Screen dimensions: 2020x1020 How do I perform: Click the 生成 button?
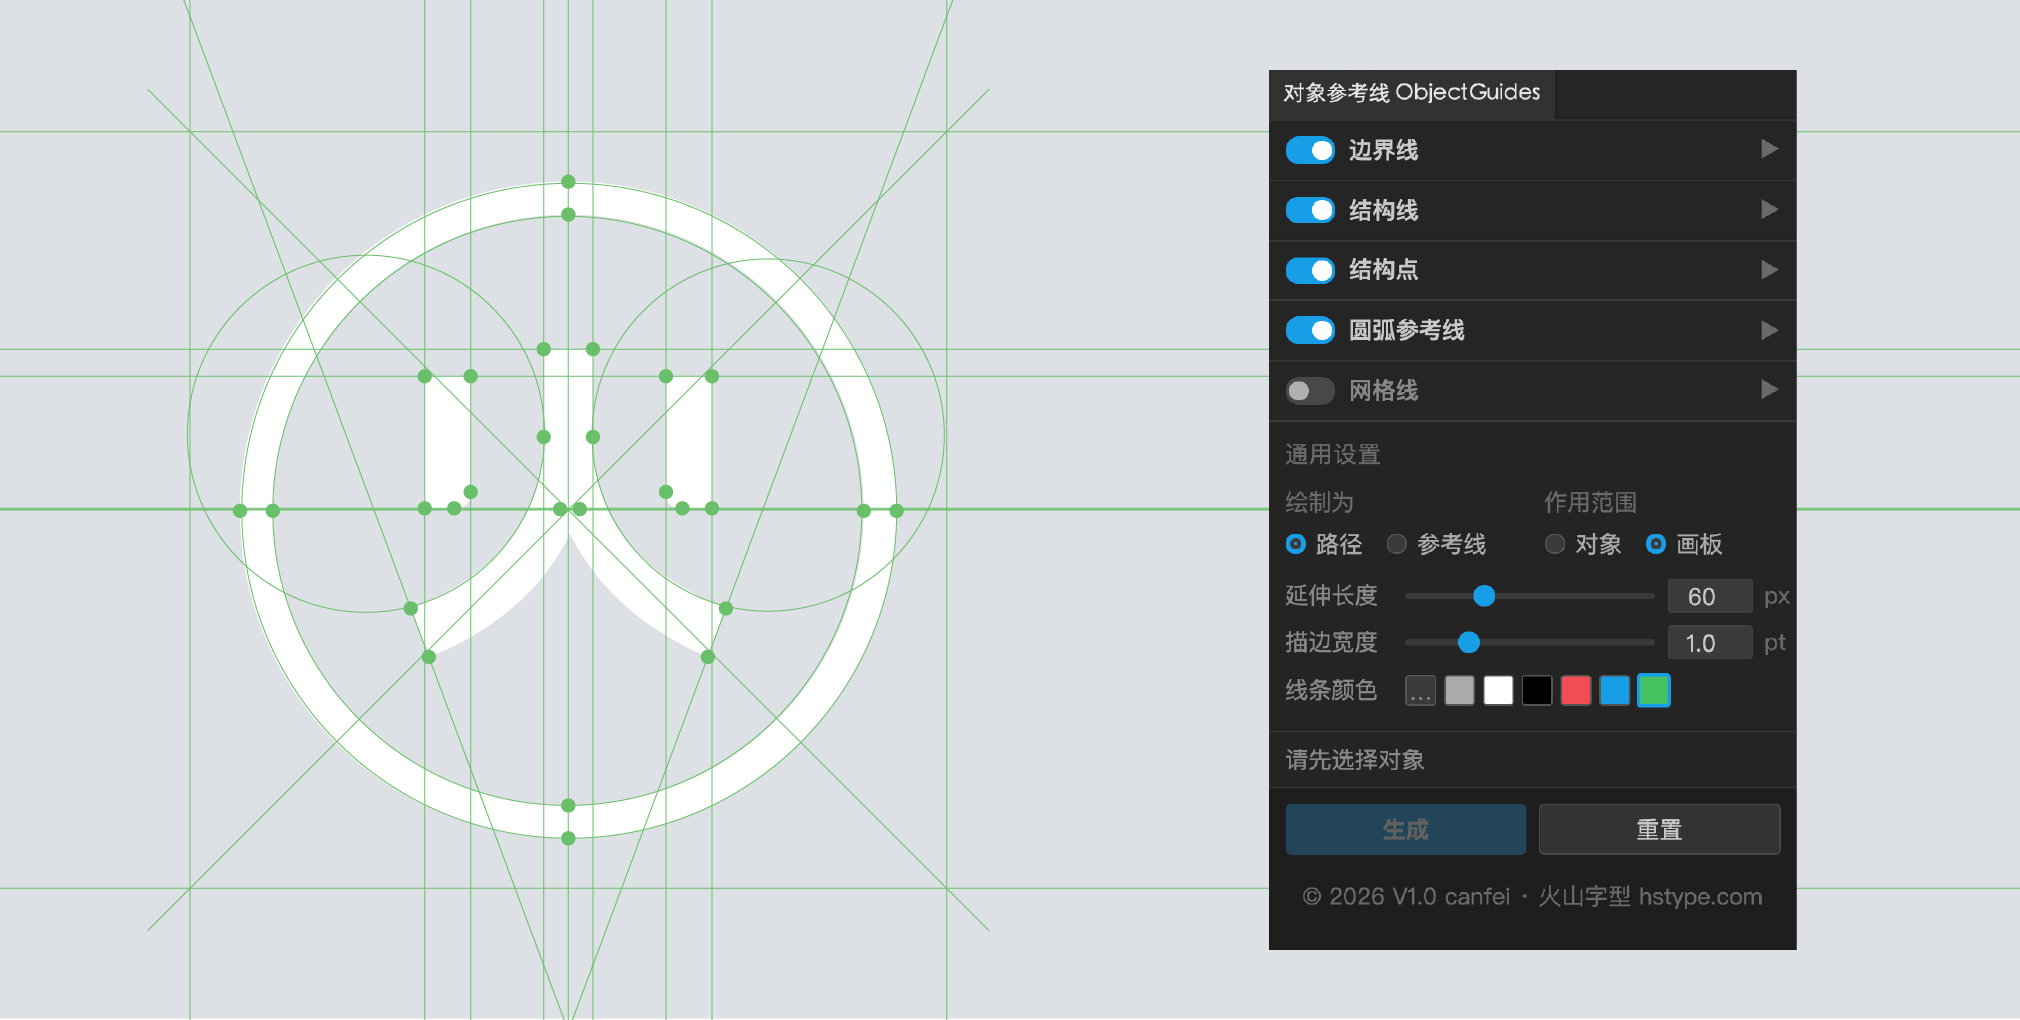[x=1406, y=829]
